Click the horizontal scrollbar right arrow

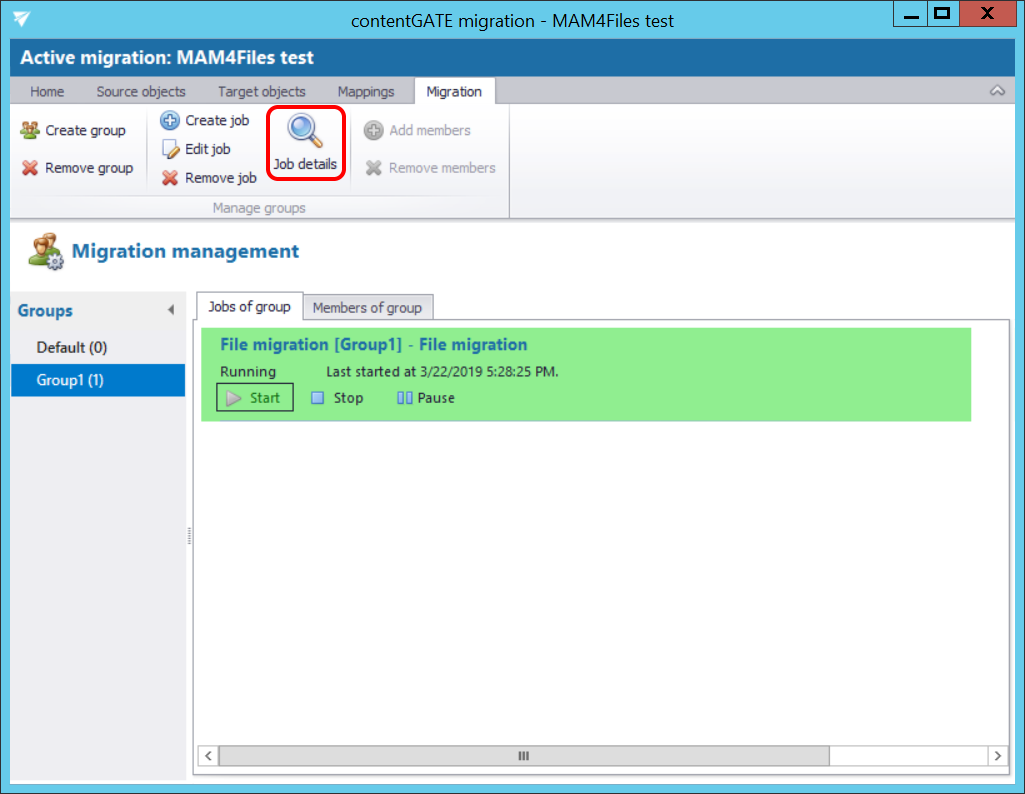point(996,756)
